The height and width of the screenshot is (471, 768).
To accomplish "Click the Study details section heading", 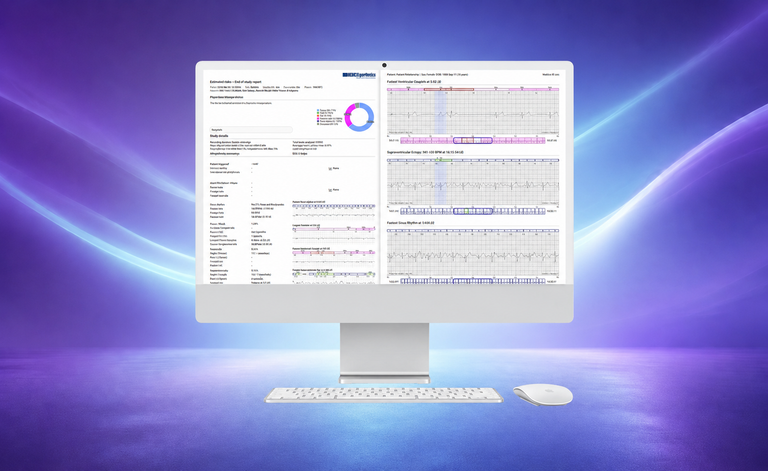I will point(219,136).
